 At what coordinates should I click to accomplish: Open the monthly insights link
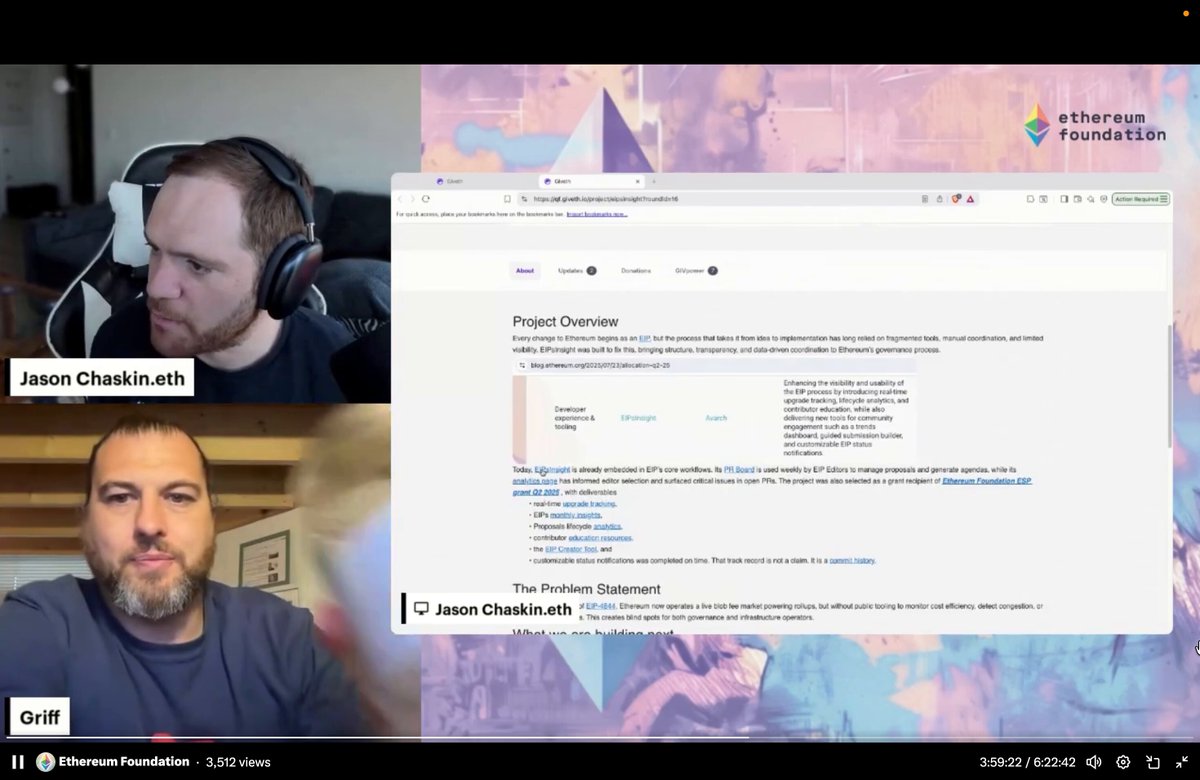tap(576, 515)
